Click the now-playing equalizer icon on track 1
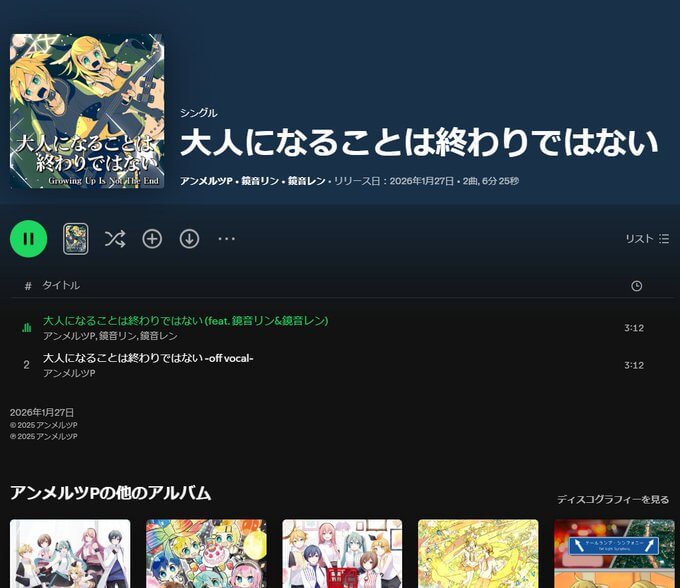This screenshot has height=588, width=680. point(27,327)
